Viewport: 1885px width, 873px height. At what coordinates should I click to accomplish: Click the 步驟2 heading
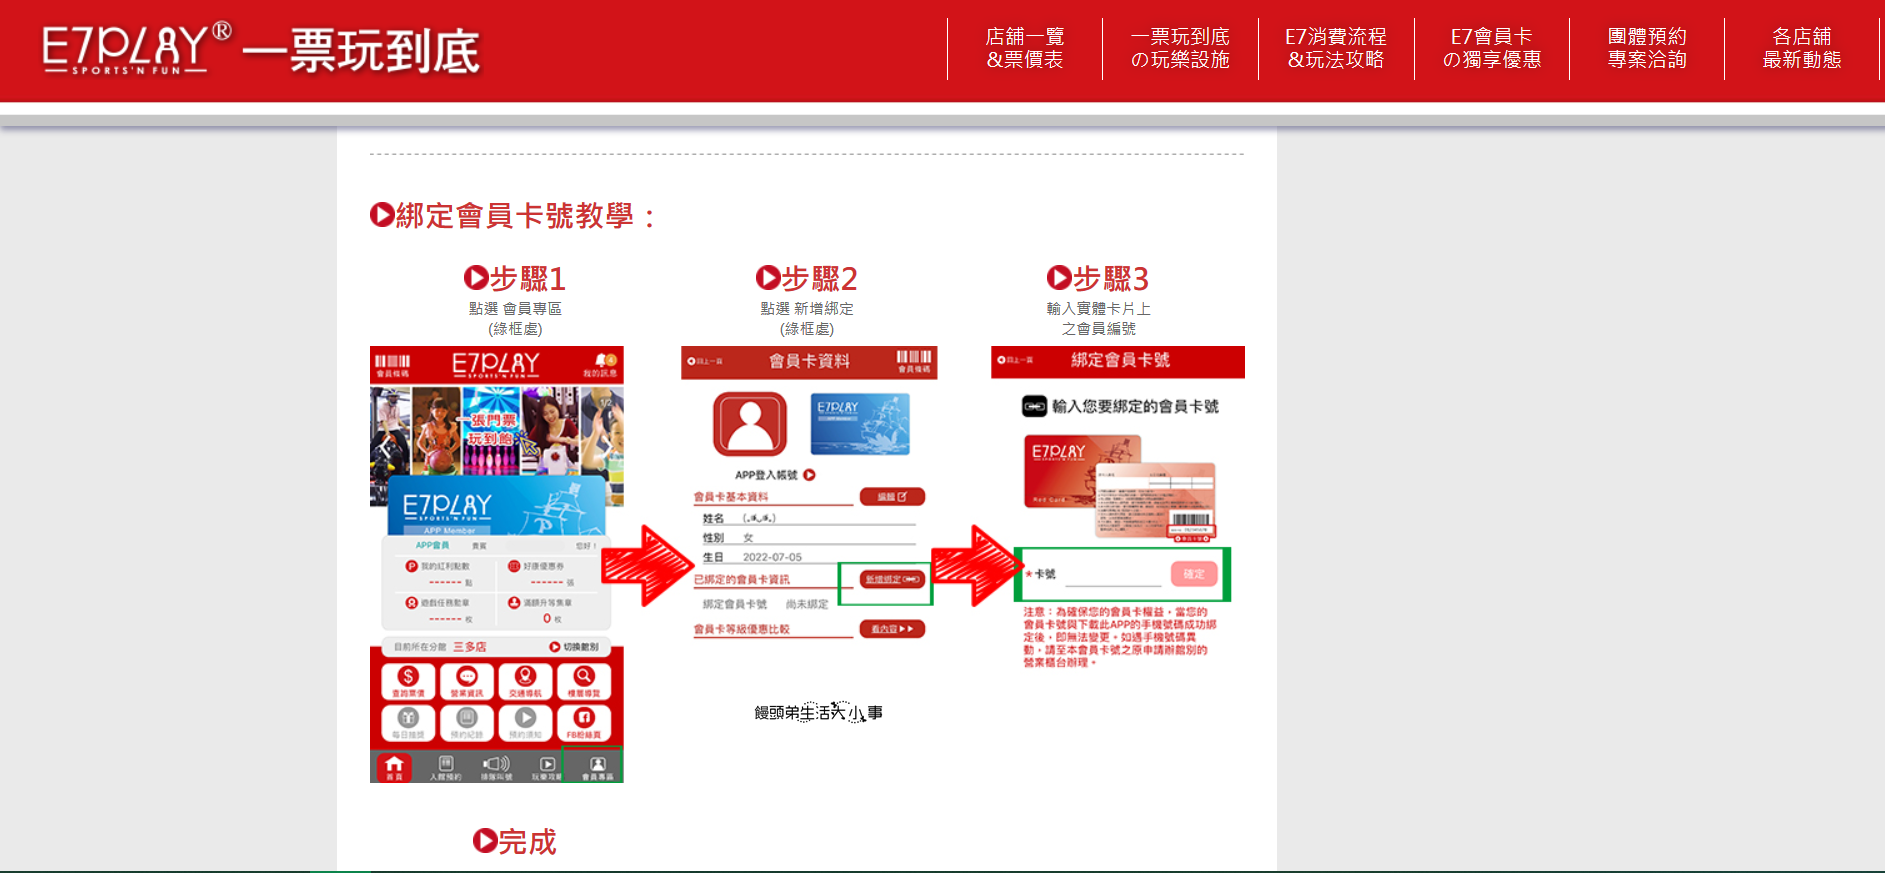pyautogui.click(x=807, y=278)
